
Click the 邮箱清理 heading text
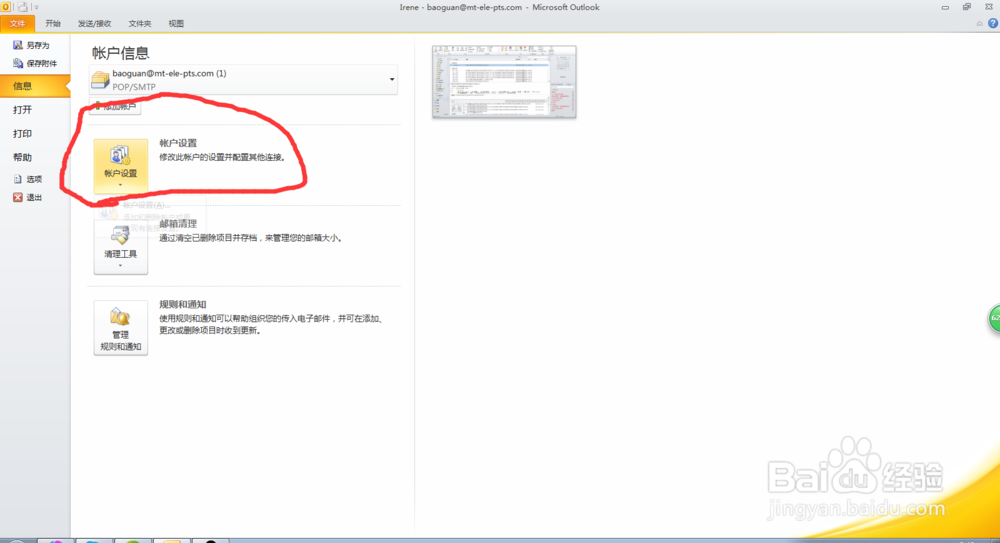pos(178,224)
